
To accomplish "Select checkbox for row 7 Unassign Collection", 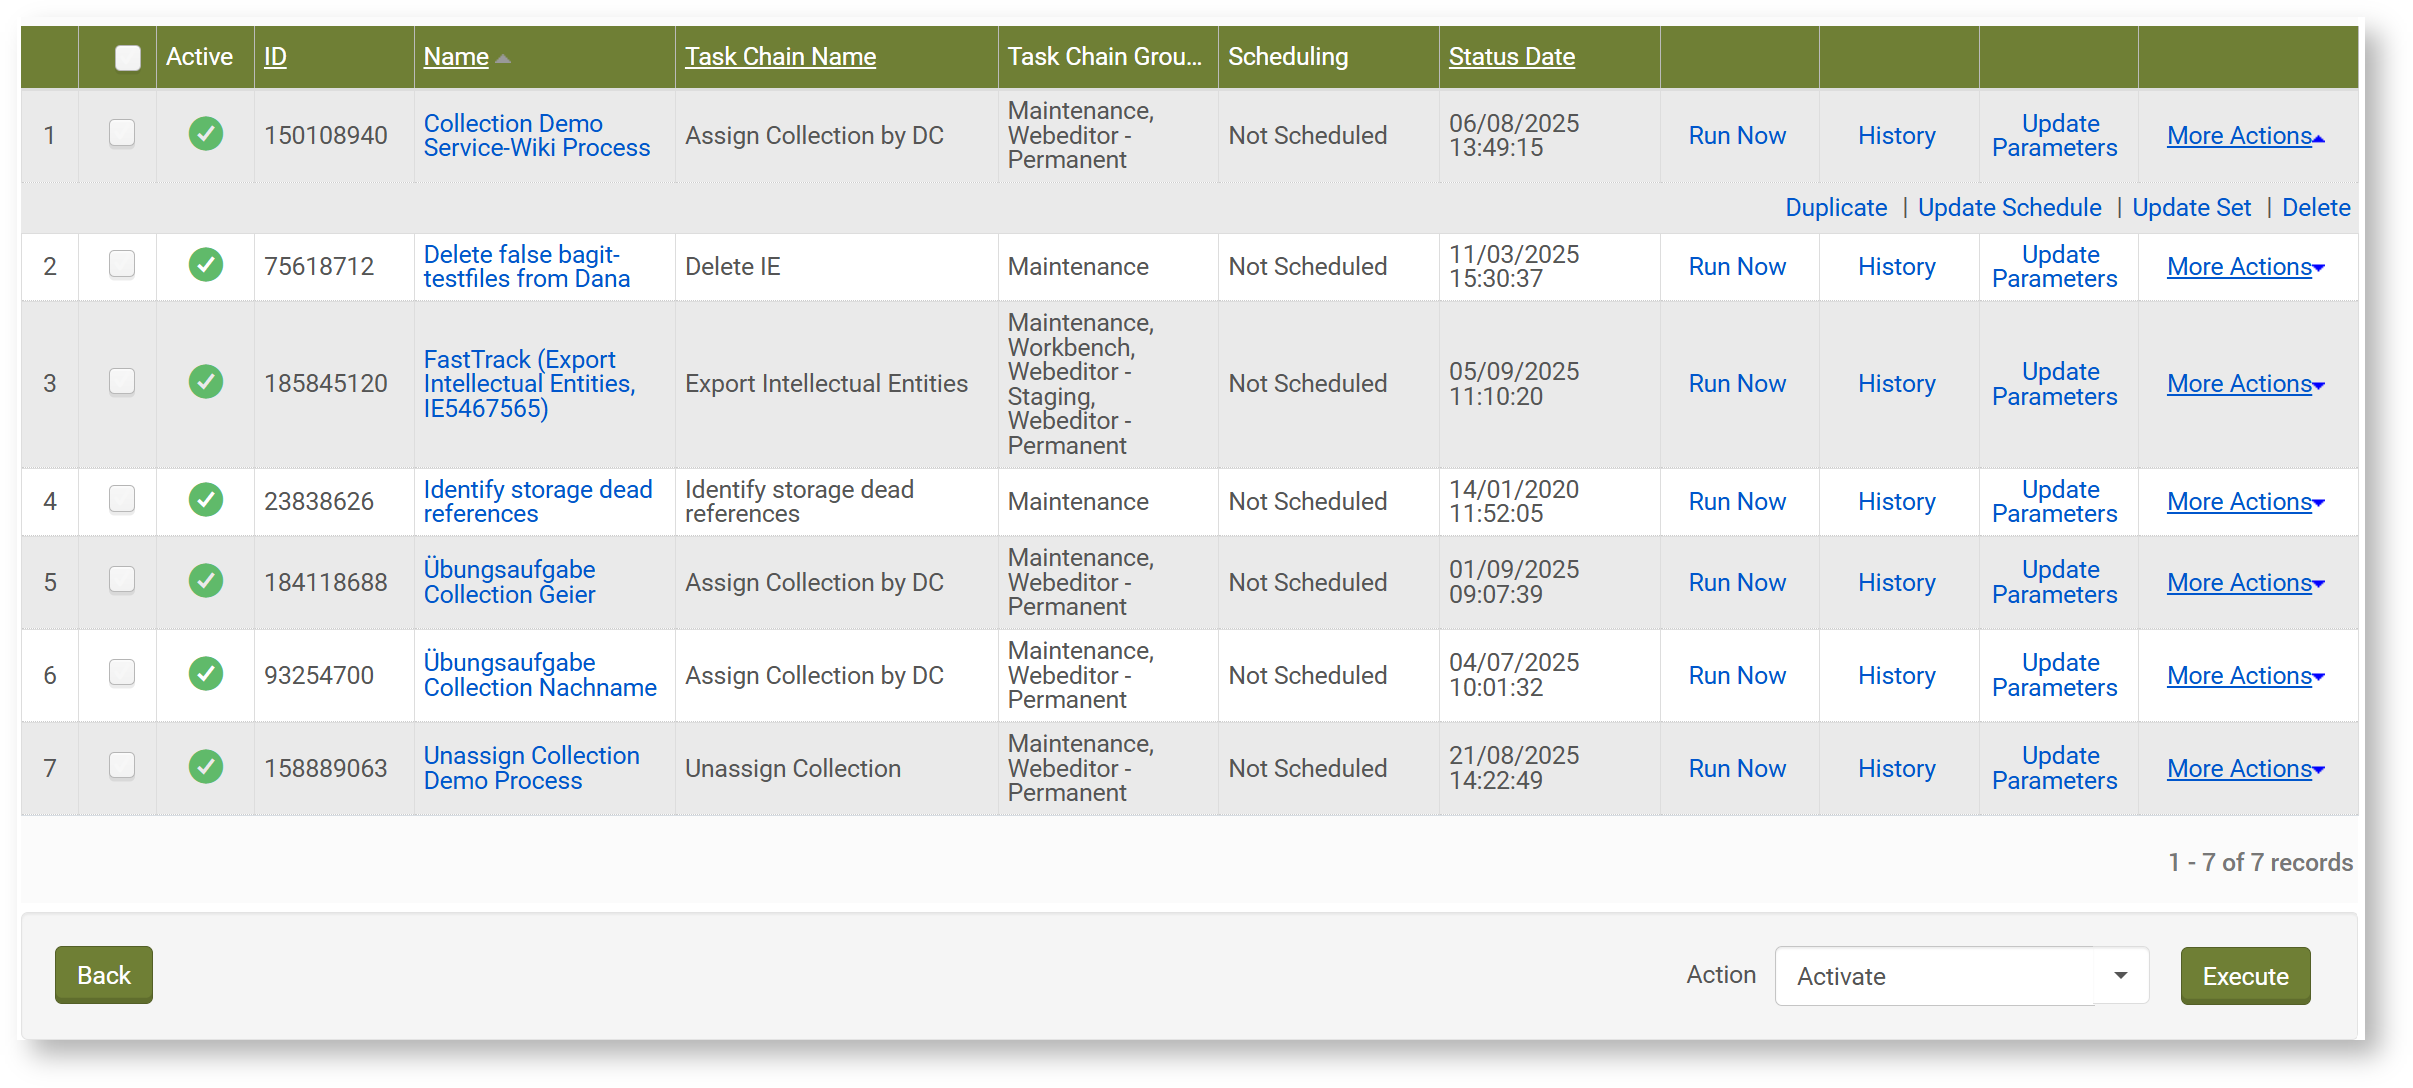I will point(122,766).
